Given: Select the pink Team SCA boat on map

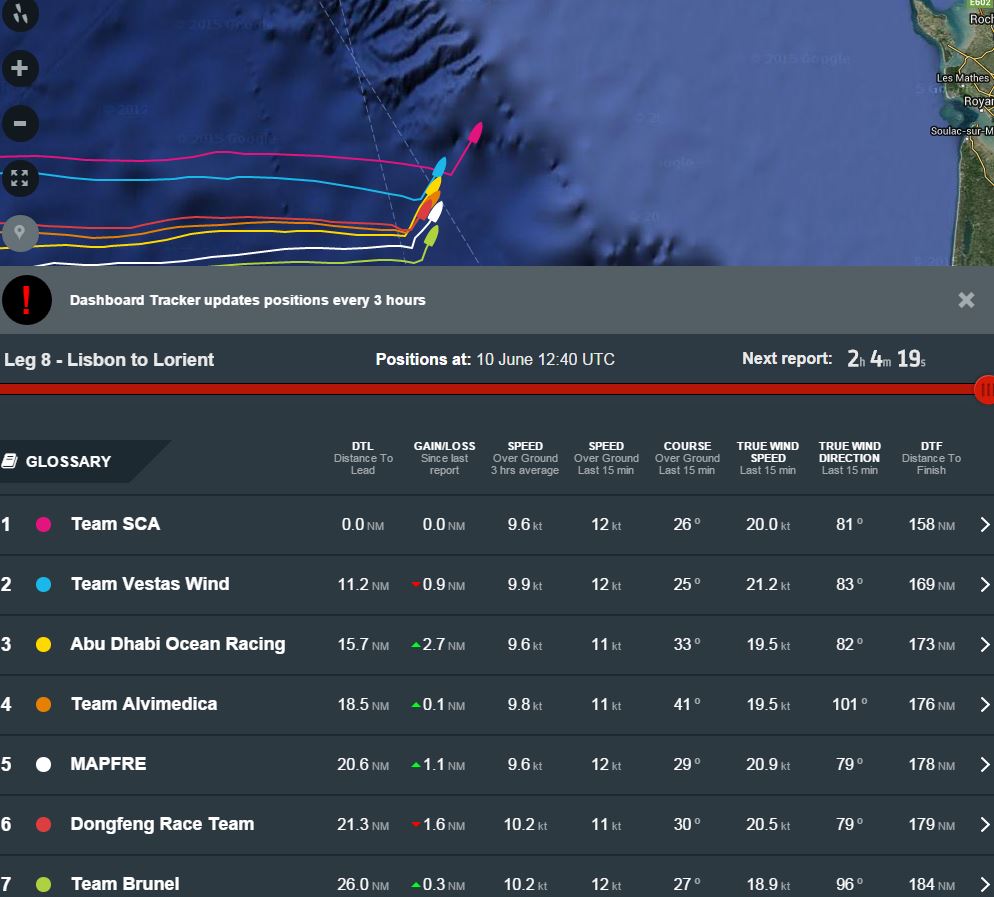Looking at the screenshot, I should pyautogui.click(x=475, y=133).
